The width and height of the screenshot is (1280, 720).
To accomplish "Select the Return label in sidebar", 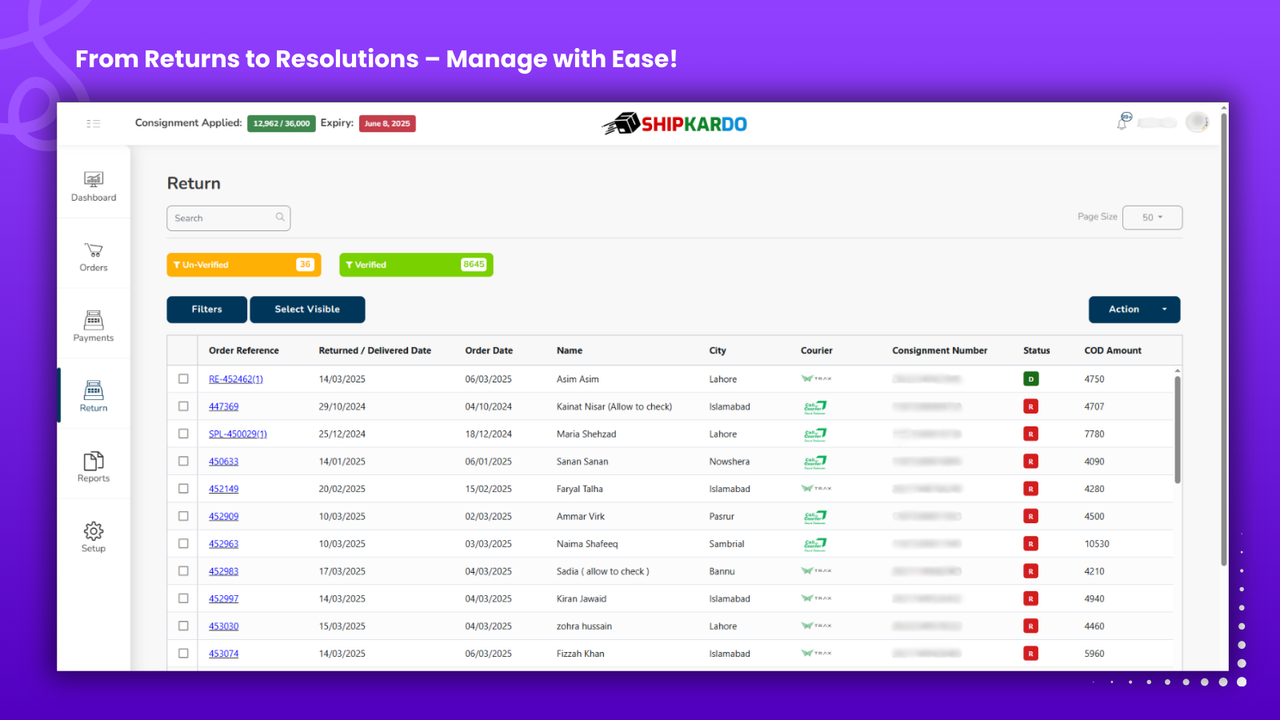I will tap(93, 408).
